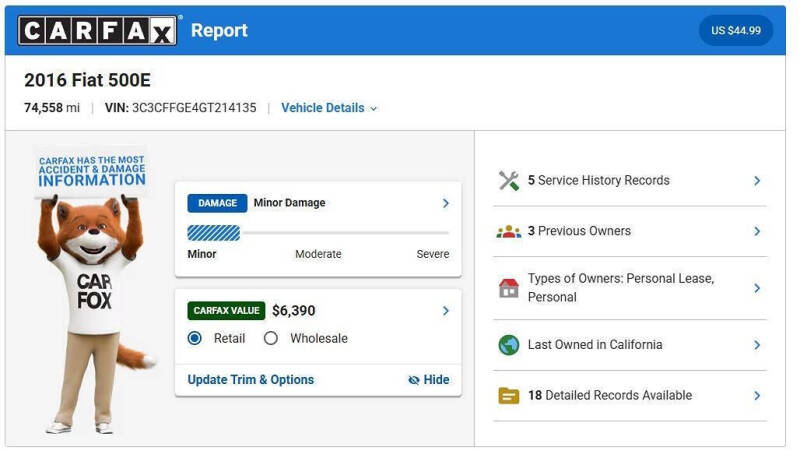Click the Minor Damage label text

[x=289, y=203]
